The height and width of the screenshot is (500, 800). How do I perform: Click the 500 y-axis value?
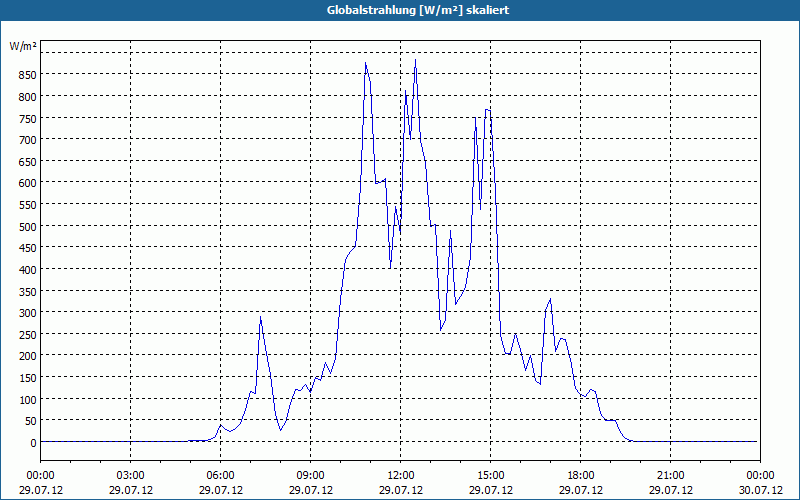coord(28,227)
